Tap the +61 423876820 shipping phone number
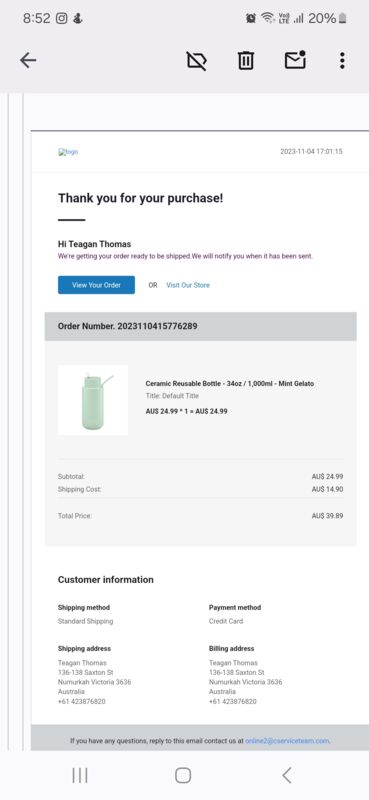Image resolution: width=369 pixels, height=800 pixels. tap(82, 702)
